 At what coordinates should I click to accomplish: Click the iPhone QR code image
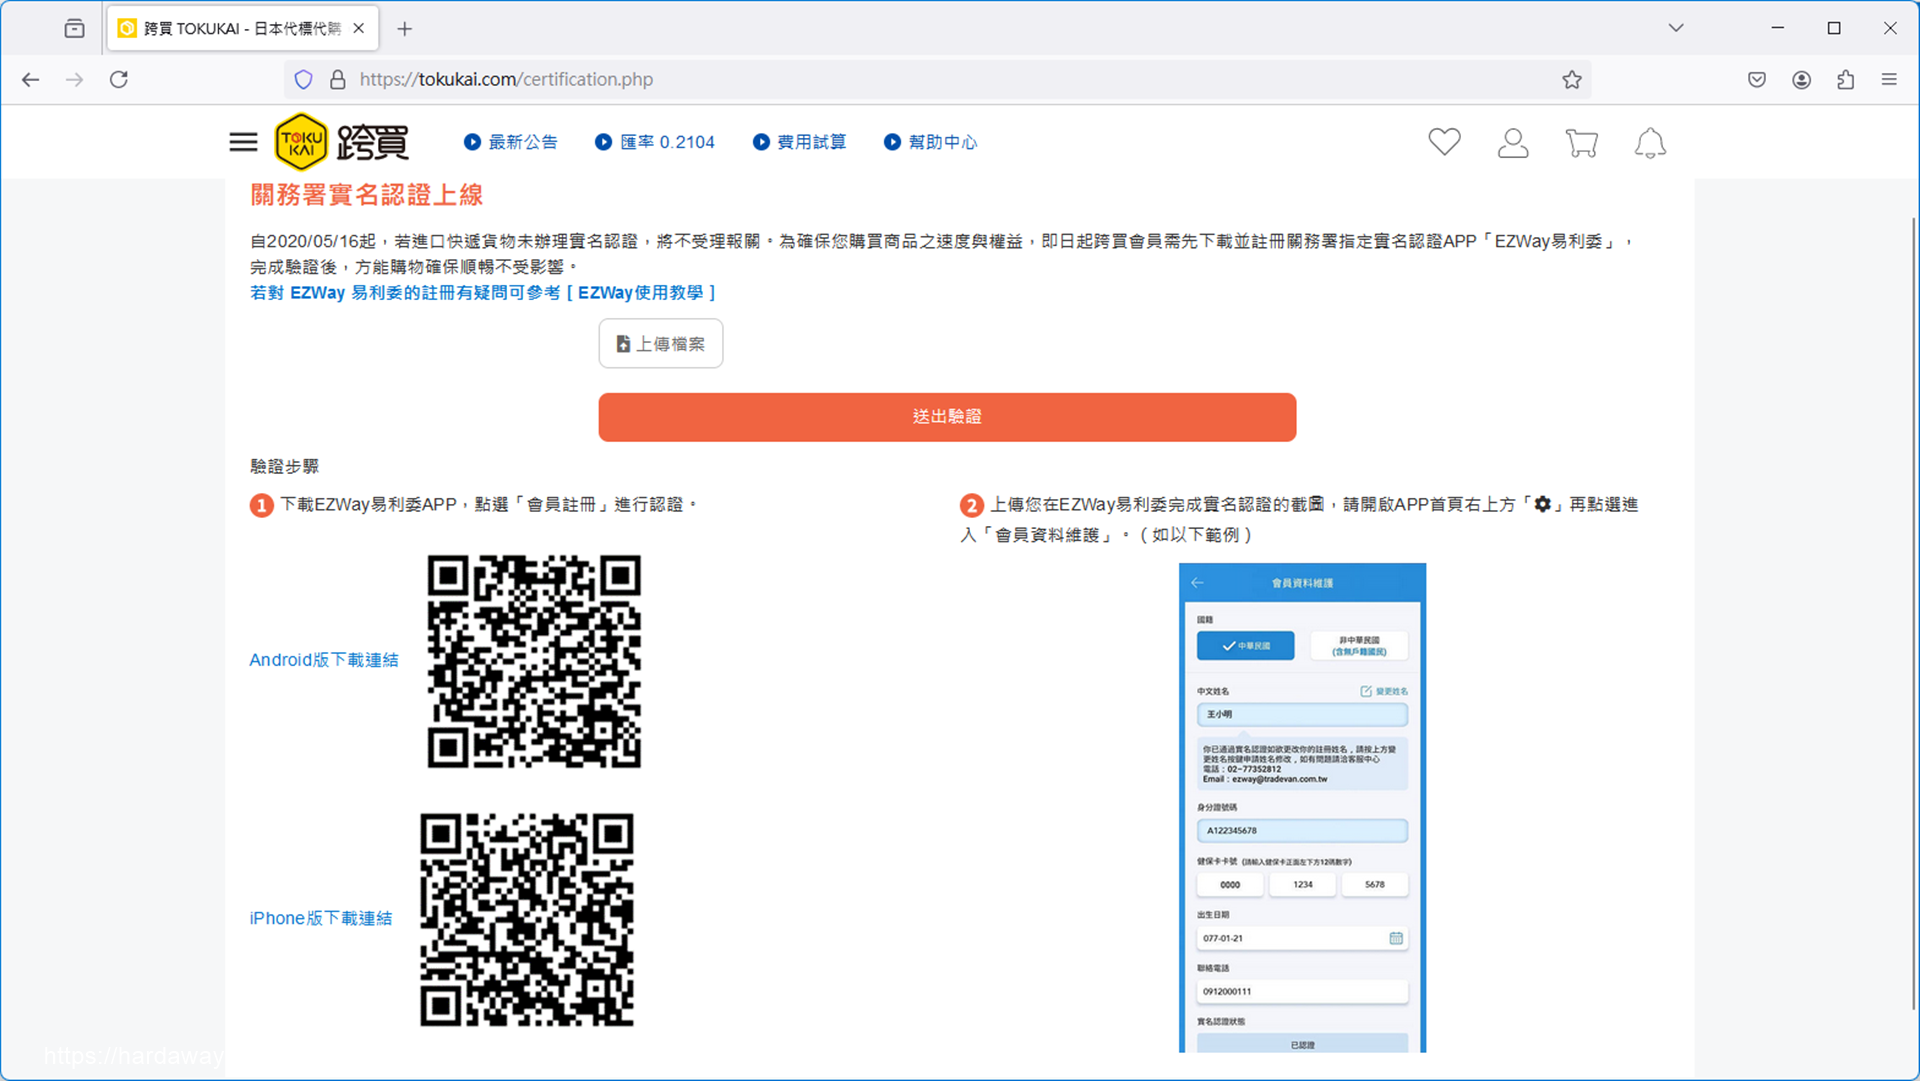(527, 920)
